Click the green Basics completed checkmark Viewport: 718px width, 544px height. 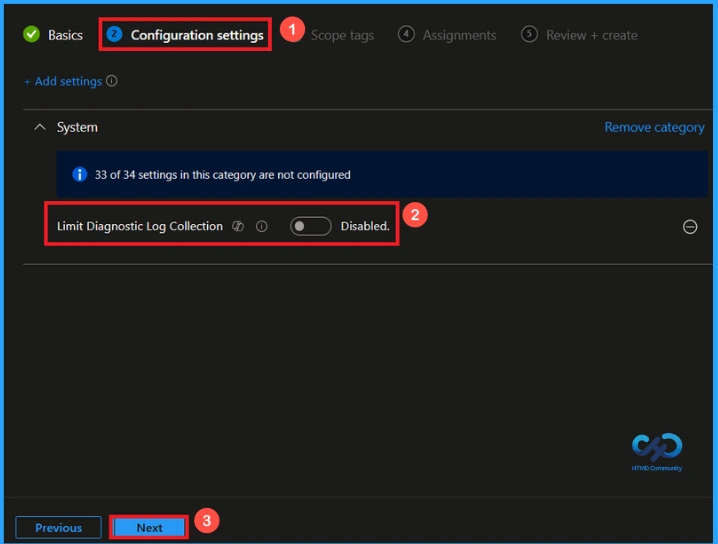point(32,34)
